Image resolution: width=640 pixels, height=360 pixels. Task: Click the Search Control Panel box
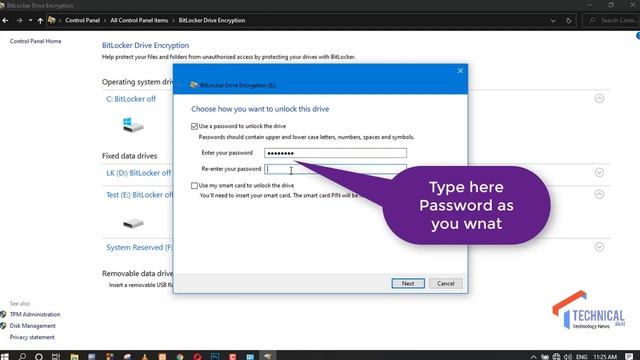pyautogui.click(x=611, y=20)
